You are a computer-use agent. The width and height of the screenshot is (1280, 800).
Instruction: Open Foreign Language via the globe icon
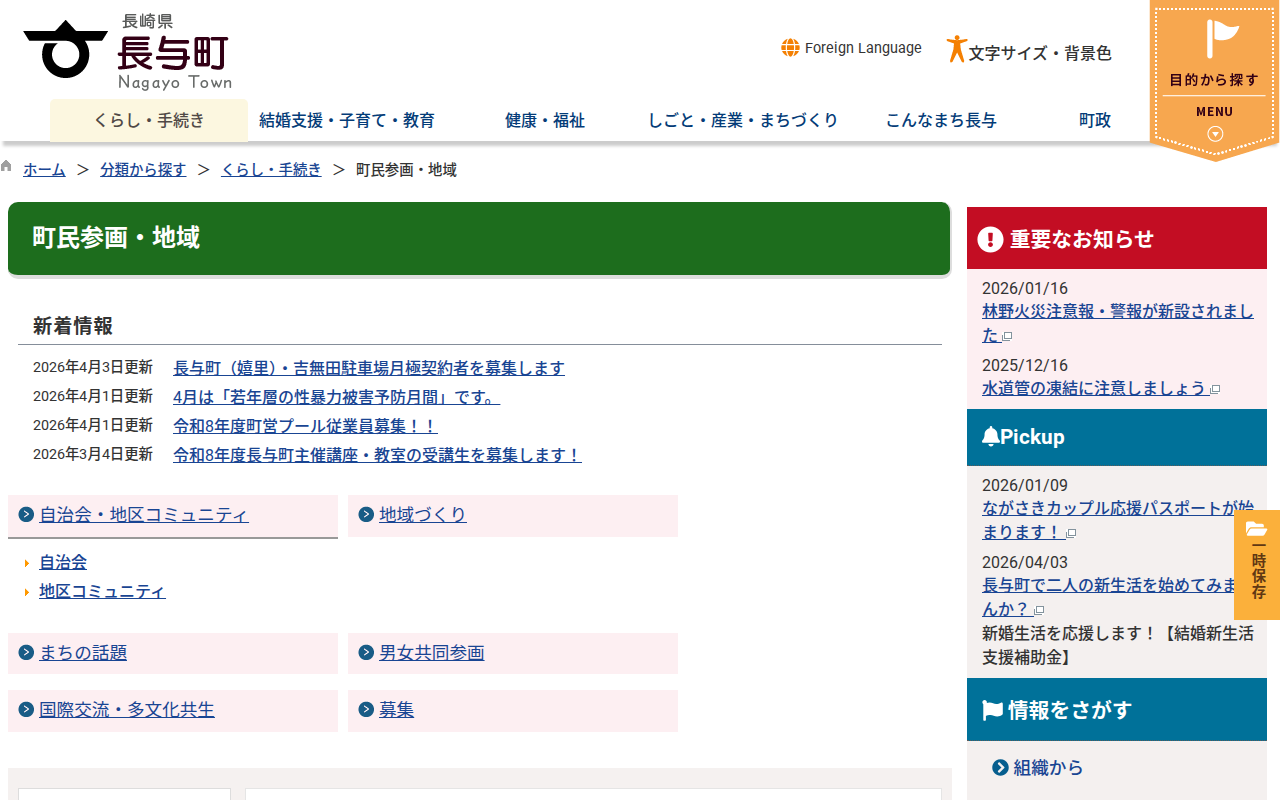point(791,47)
